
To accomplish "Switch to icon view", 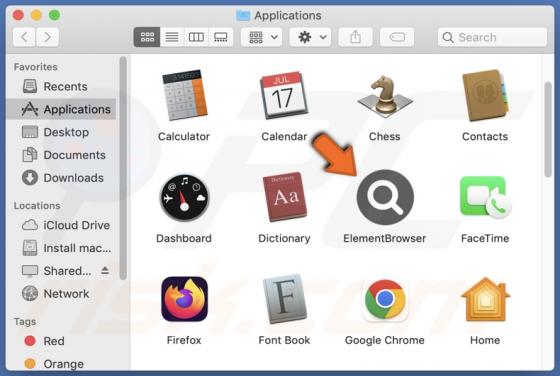I will (x=147, y=37).
